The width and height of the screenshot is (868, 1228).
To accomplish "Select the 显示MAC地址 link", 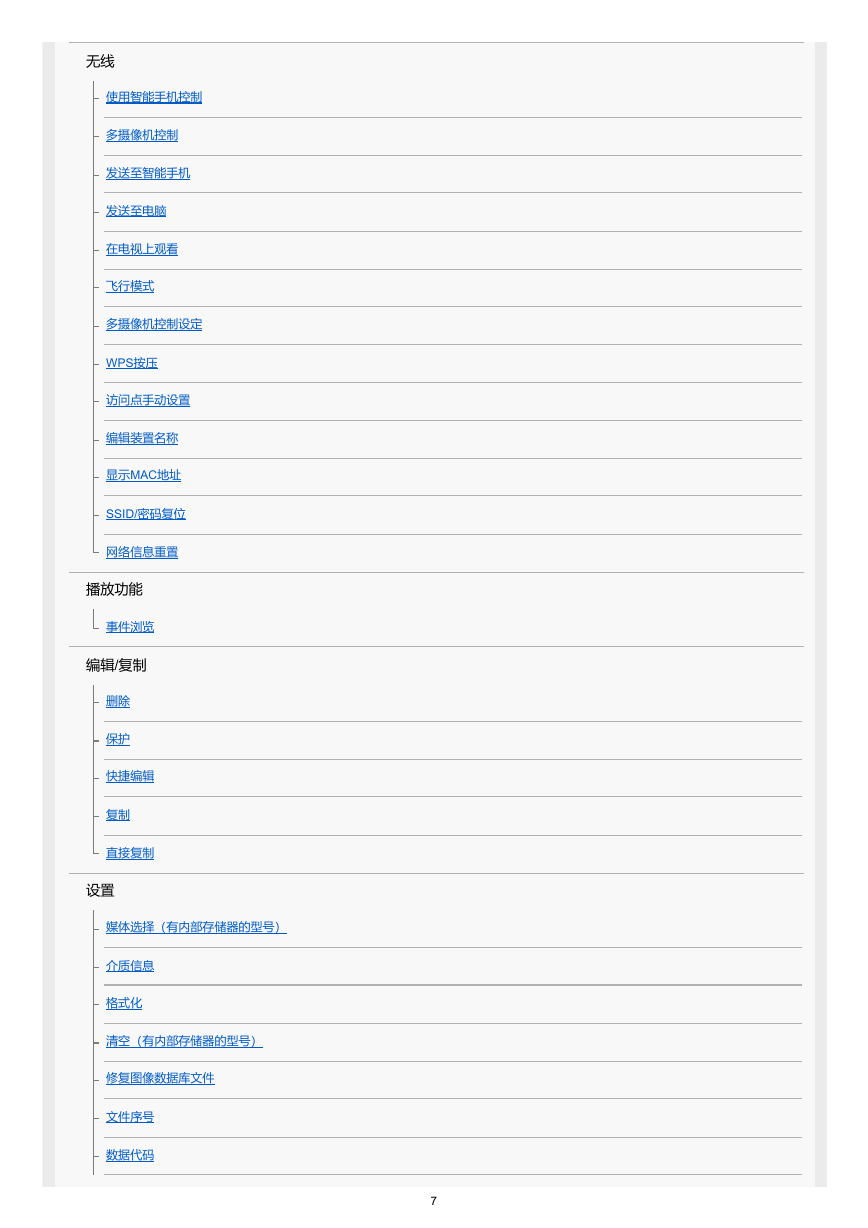I will point(143,475).
